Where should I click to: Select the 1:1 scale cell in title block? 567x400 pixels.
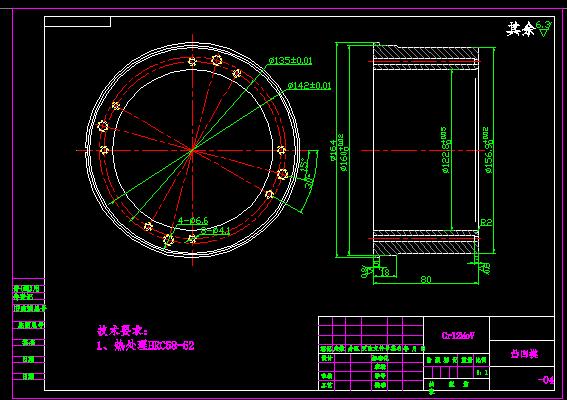(482, 373)
